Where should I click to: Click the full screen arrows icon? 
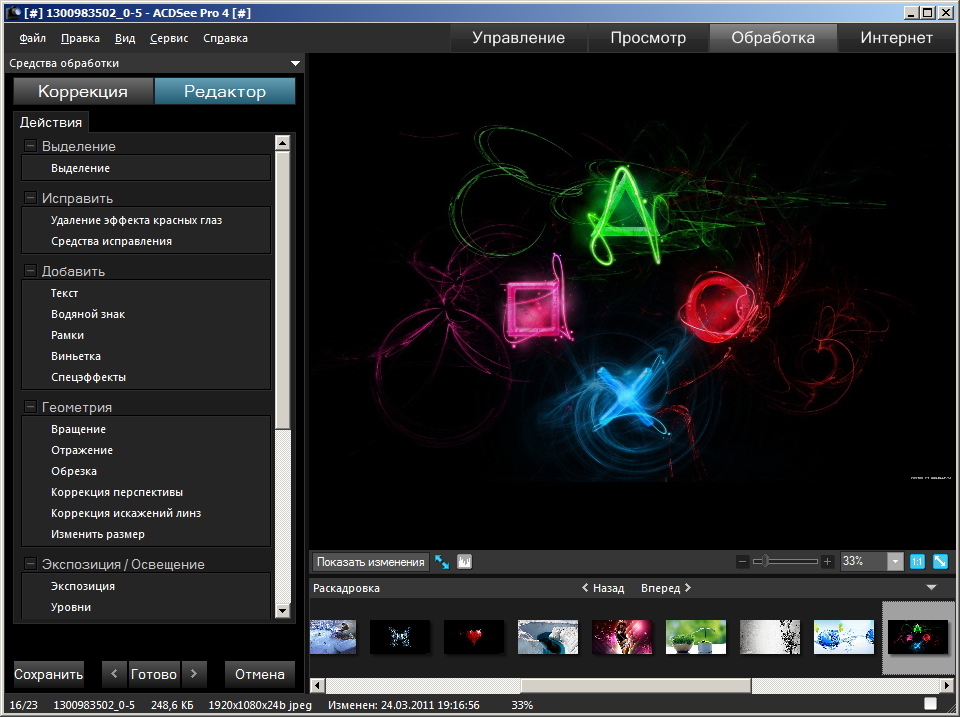pyautogui.click(x=442, y=562)
